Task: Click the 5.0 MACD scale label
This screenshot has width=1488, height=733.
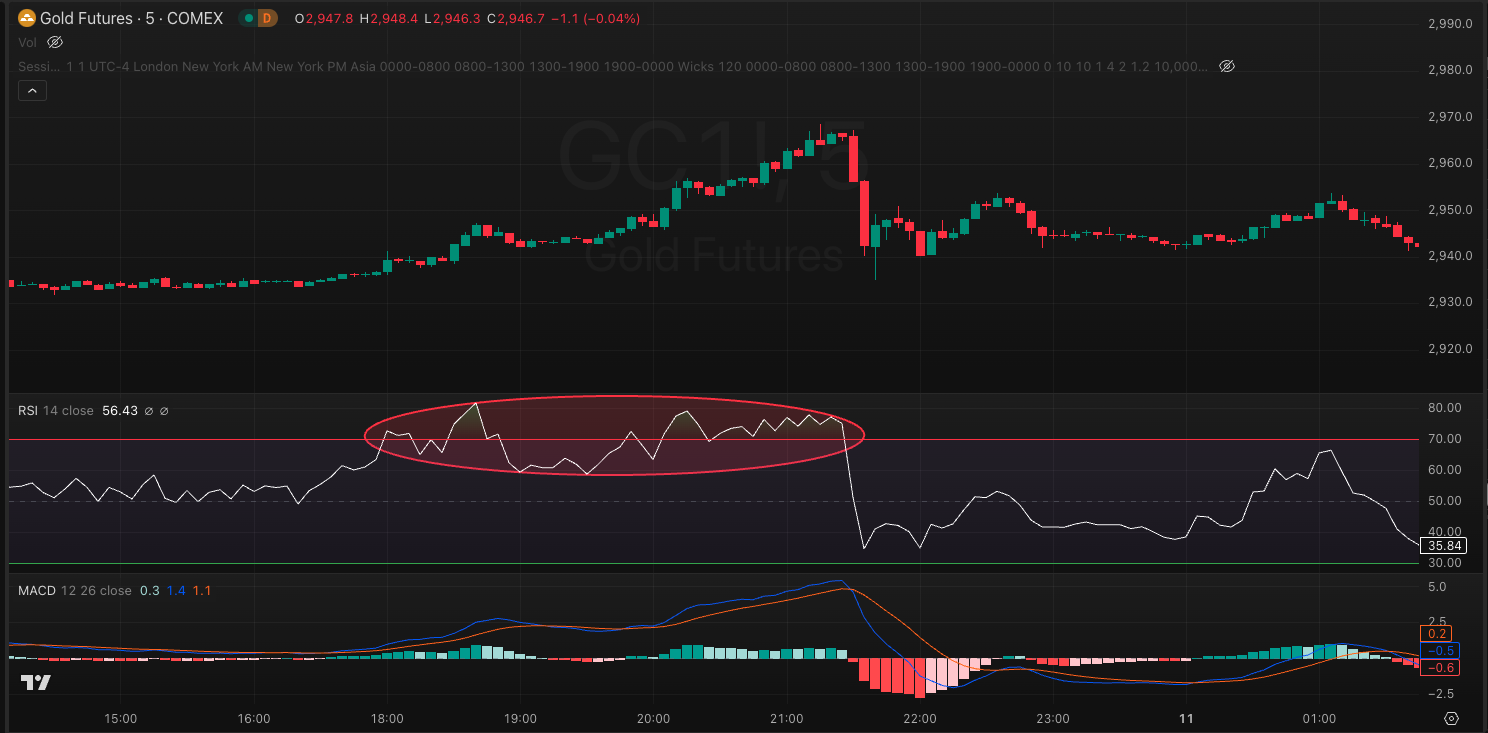Action: (x=1437, y=588)
